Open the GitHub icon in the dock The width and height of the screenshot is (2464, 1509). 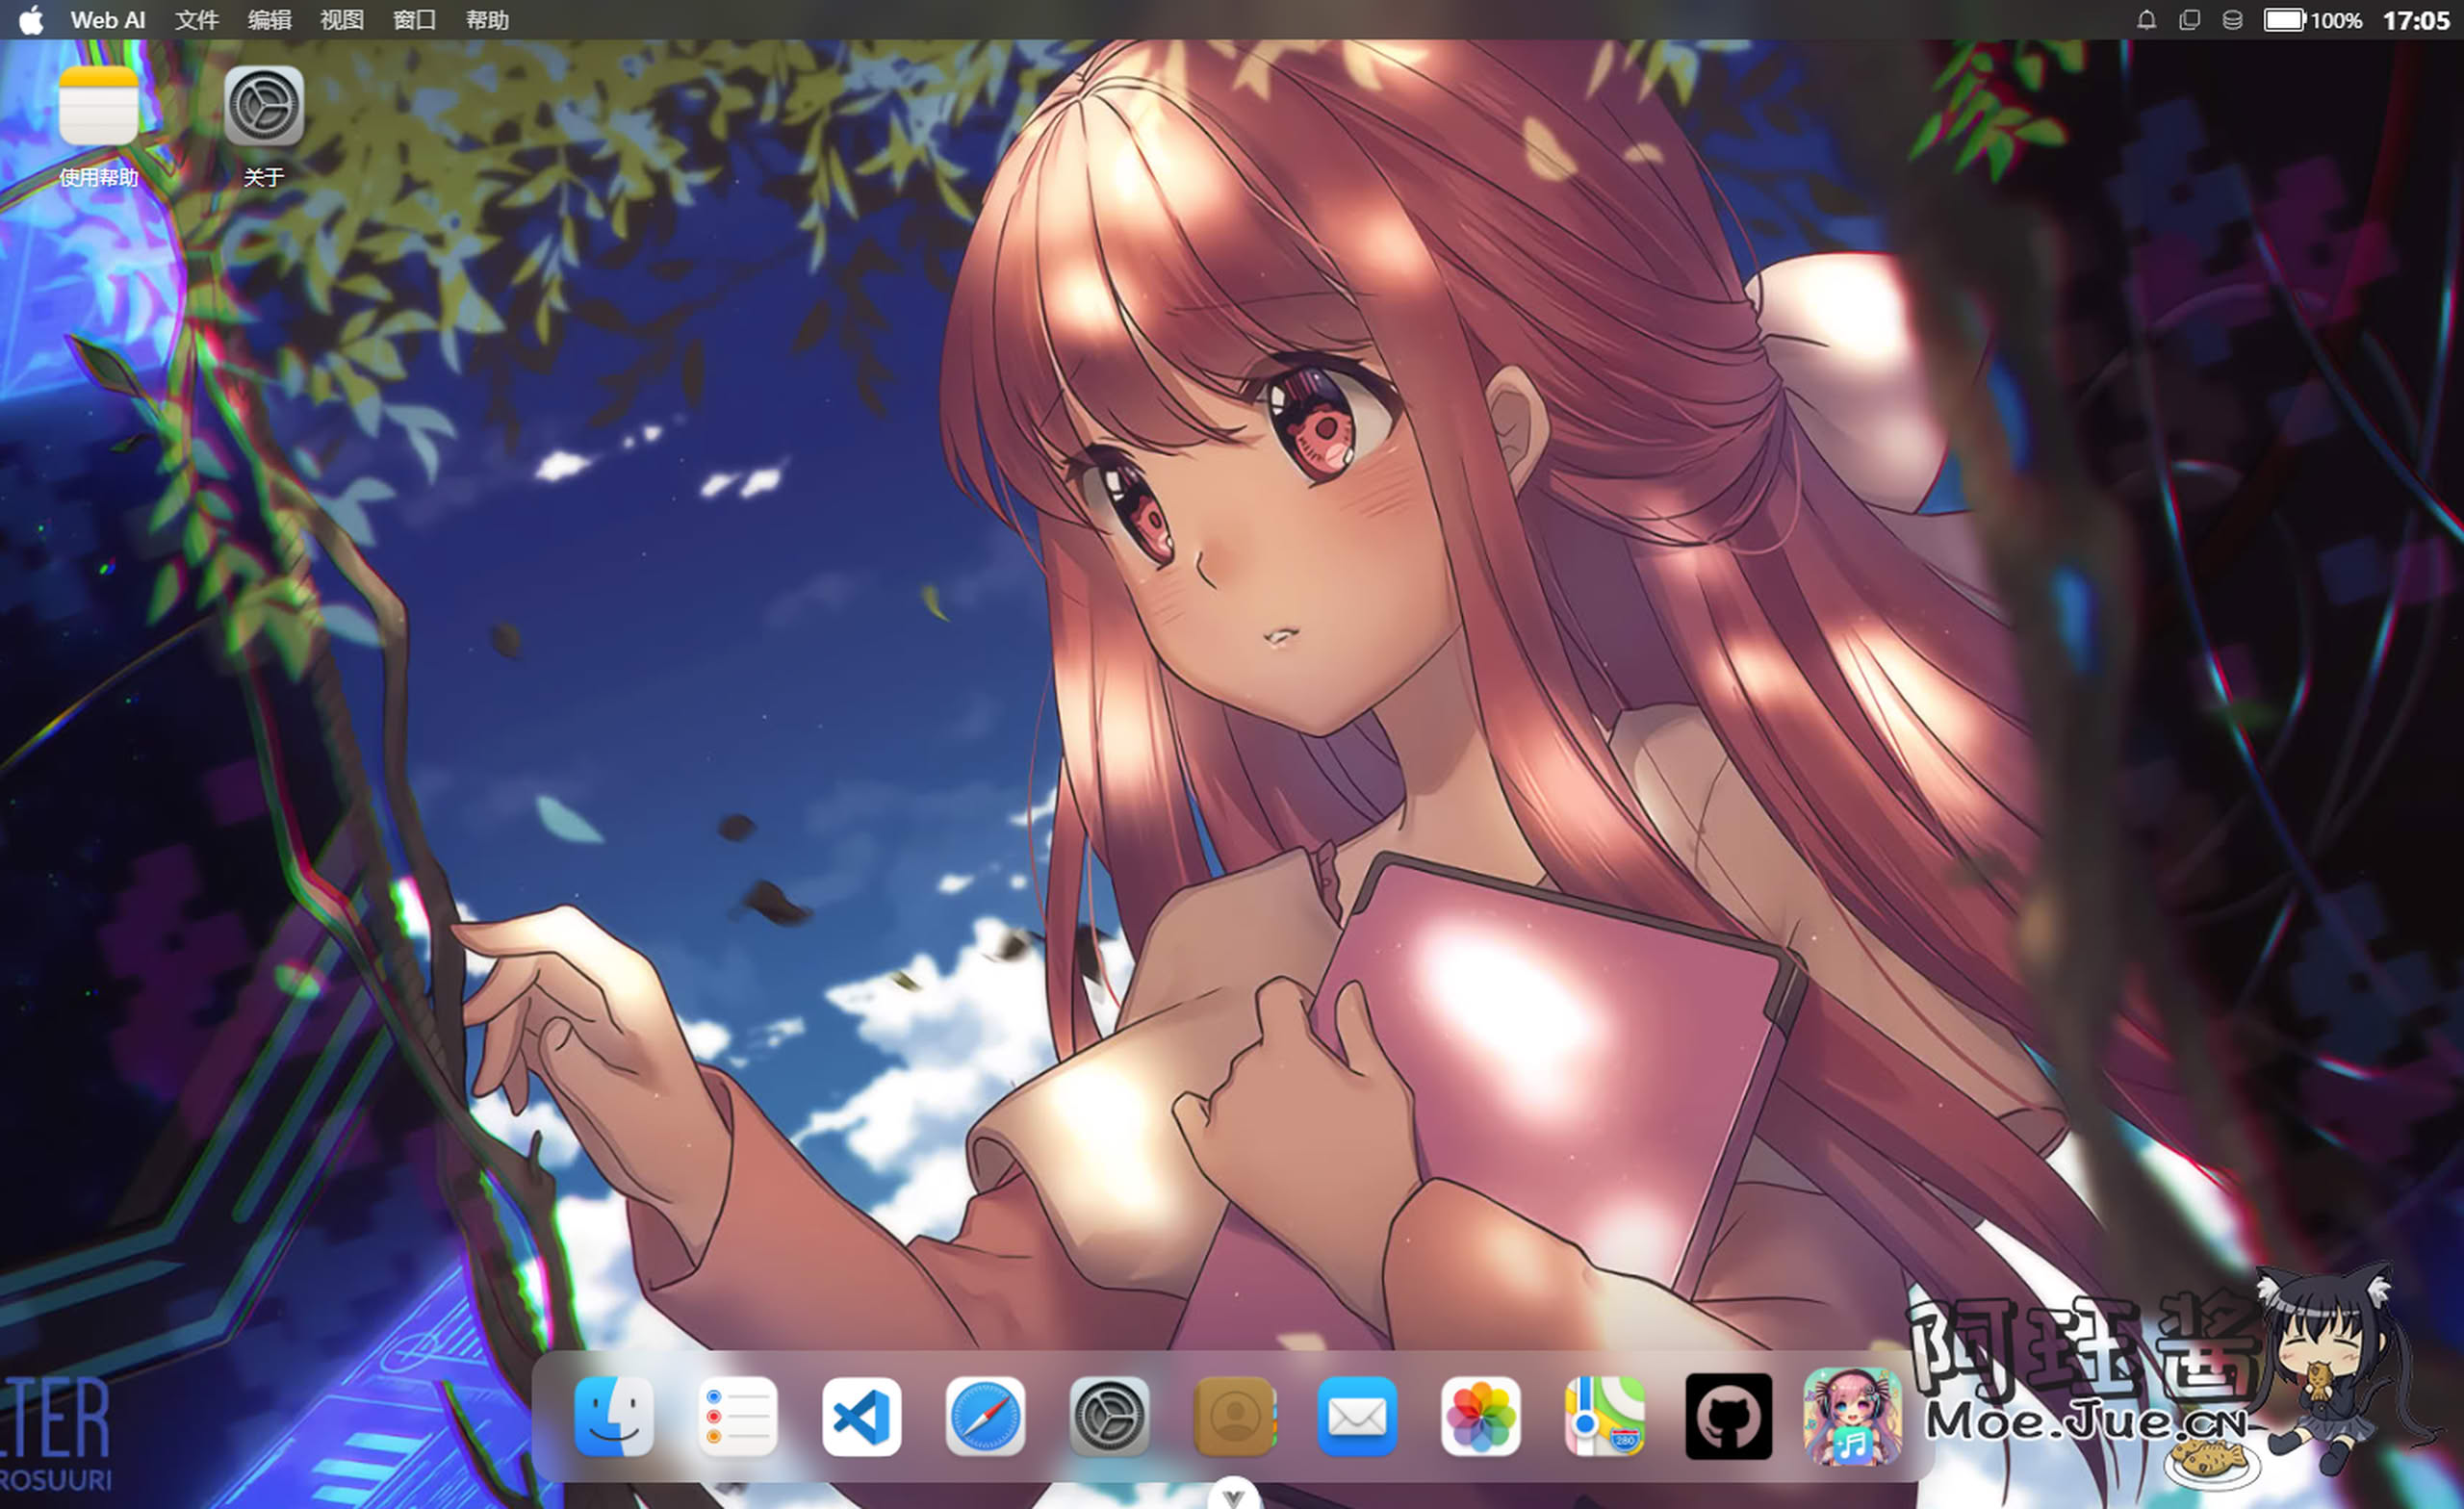coord(1728,1416)
